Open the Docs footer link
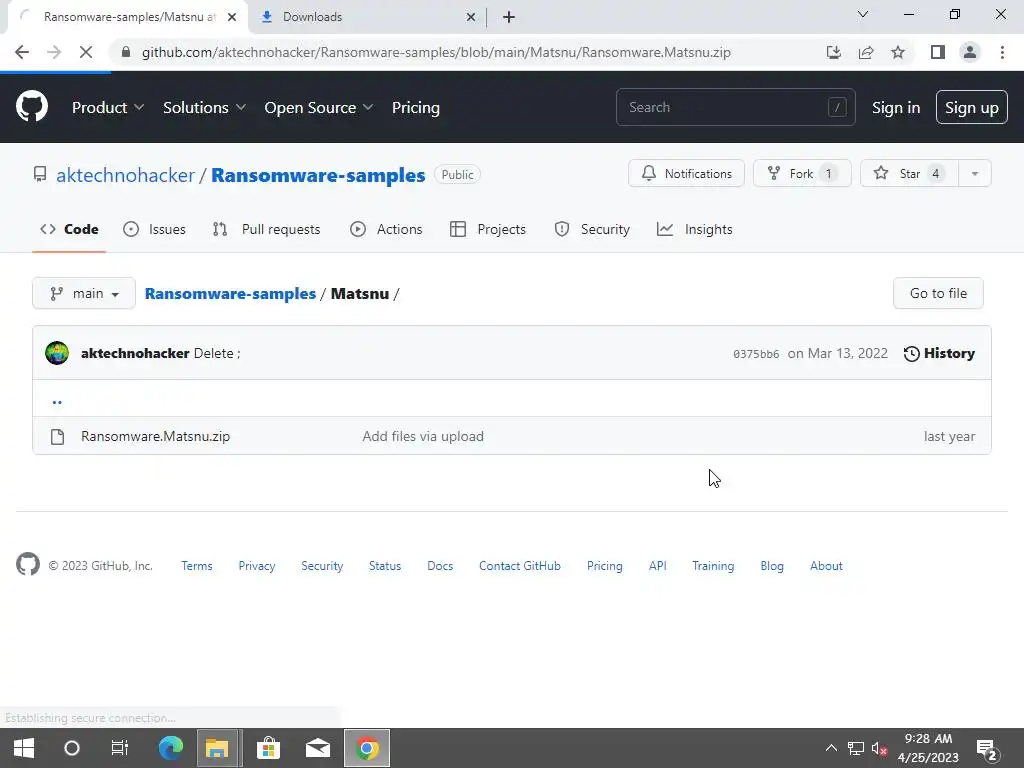Image resolution: width=1024 pixels, height=768 pixels. [440, 566]
